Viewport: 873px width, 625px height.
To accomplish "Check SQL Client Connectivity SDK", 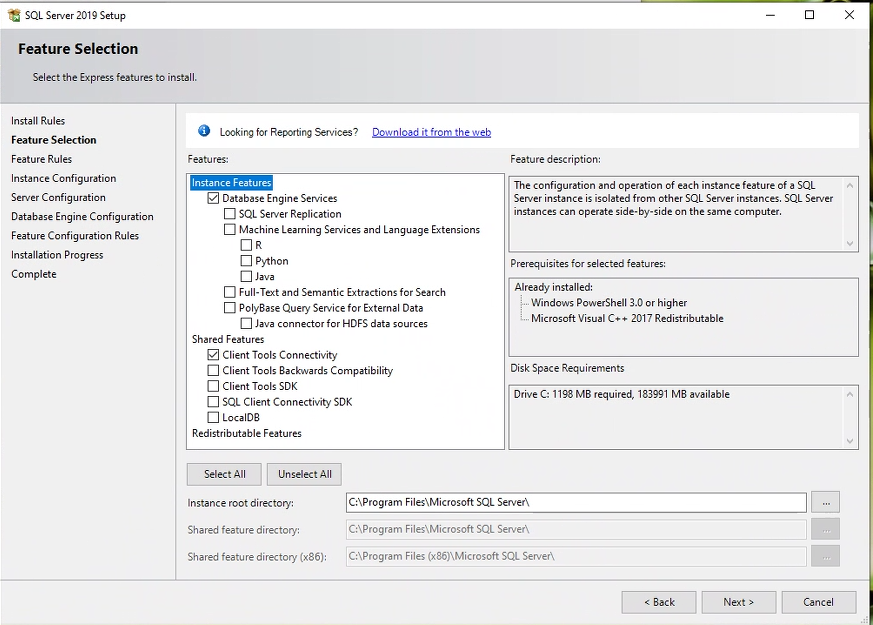I will pyautogui.click(x=213, y=402).
